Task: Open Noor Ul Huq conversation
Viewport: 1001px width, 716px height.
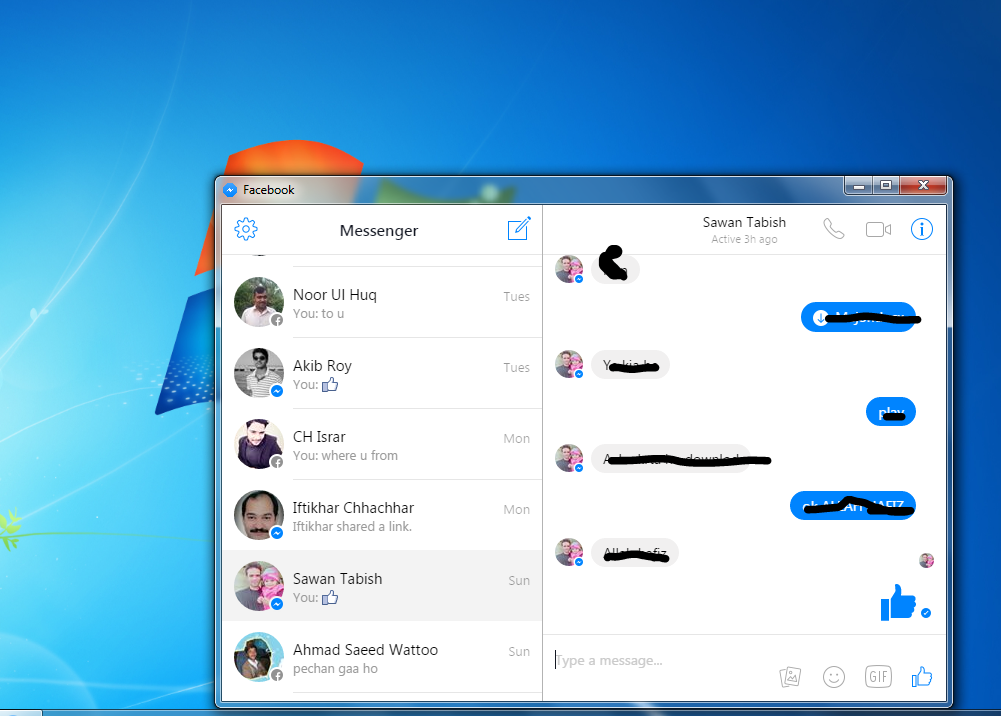Action: (x=382, y=302)
